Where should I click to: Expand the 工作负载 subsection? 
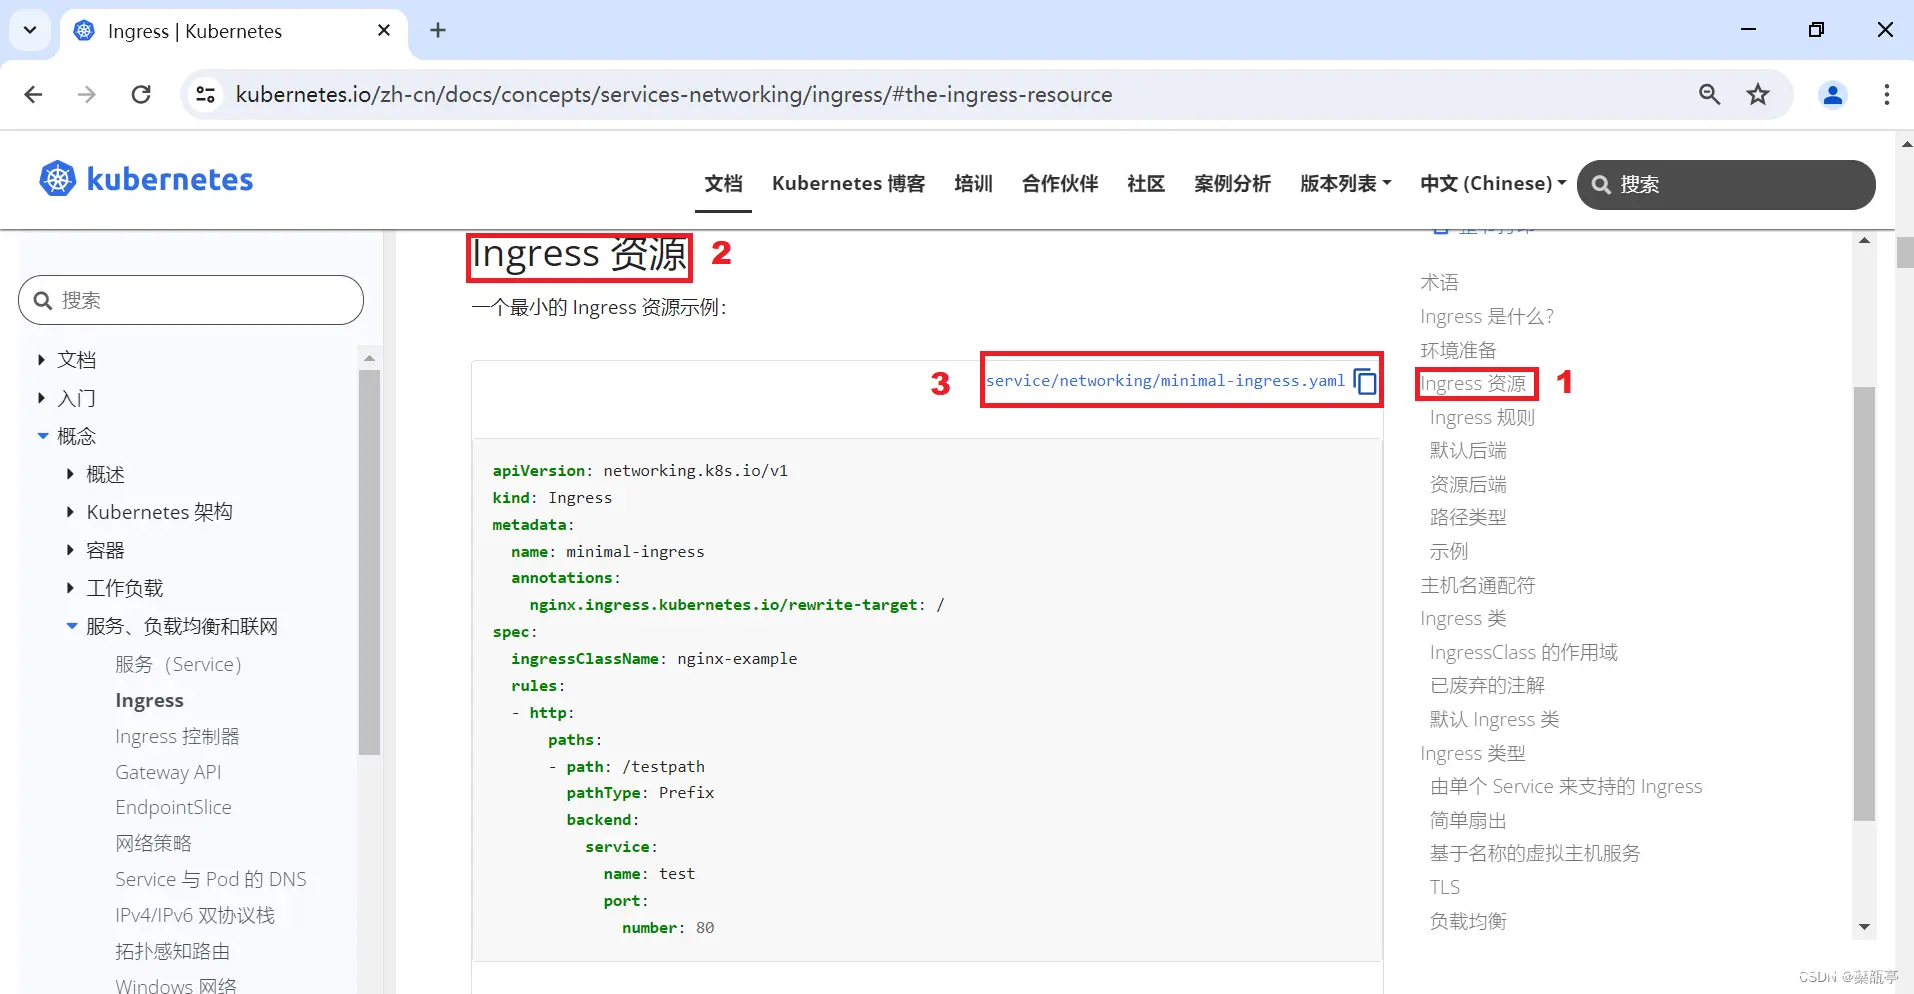click(70, 588)
